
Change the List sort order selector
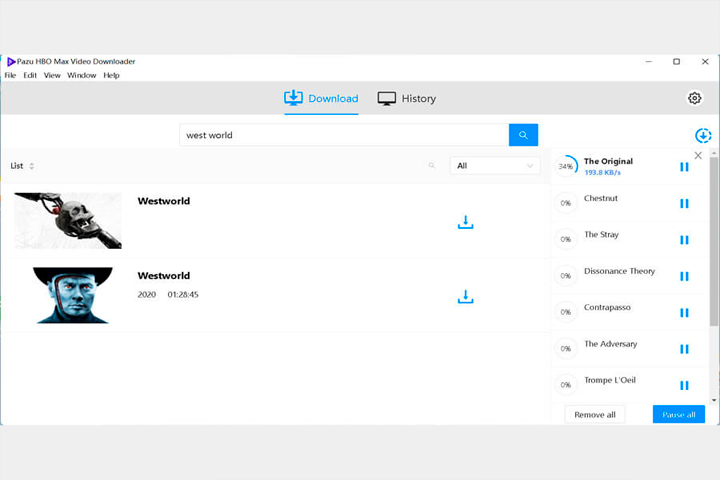click(22, 166)
